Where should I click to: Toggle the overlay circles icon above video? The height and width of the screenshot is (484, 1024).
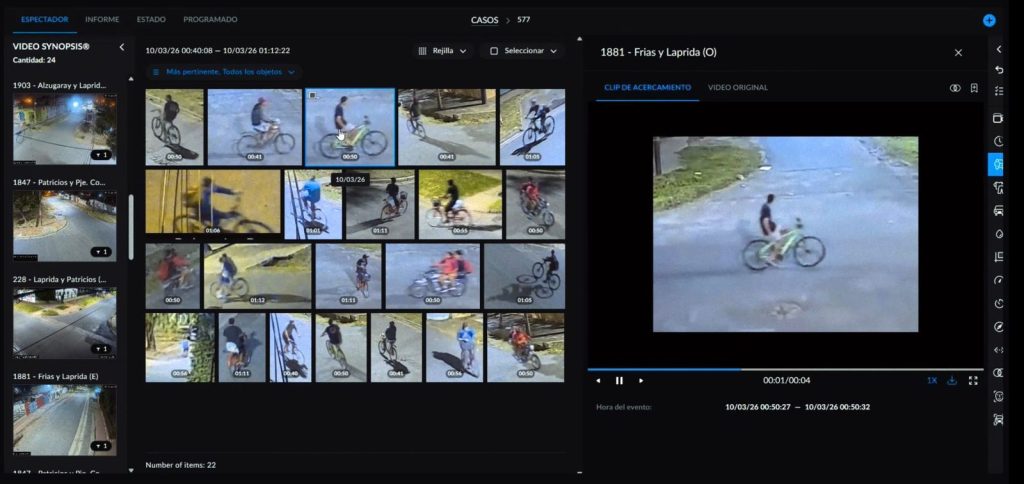[x=954, y=88]
